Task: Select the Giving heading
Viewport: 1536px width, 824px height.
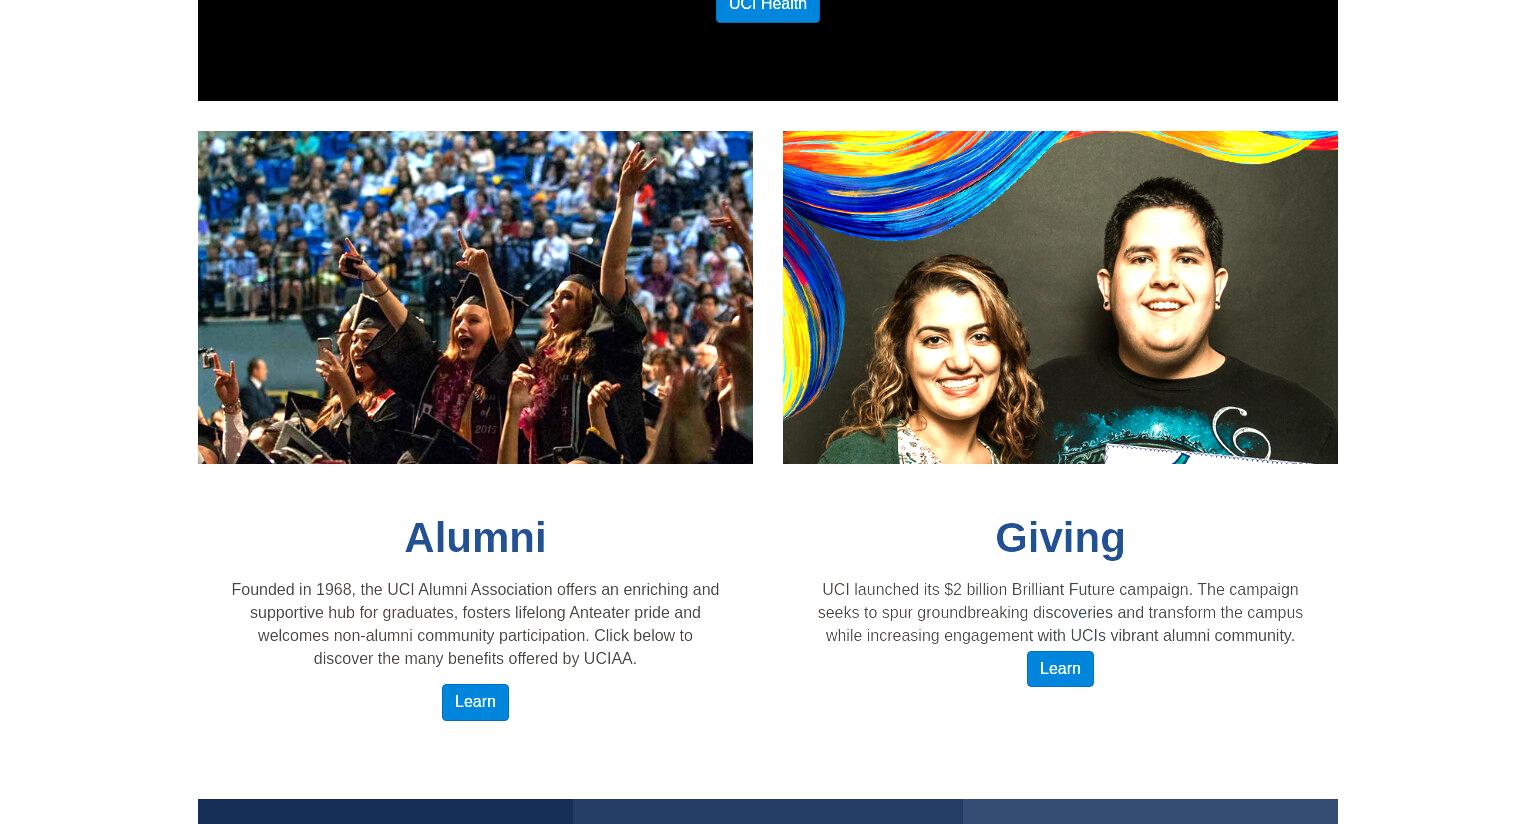Action: pyautogui.click(x=1060, y=538)
